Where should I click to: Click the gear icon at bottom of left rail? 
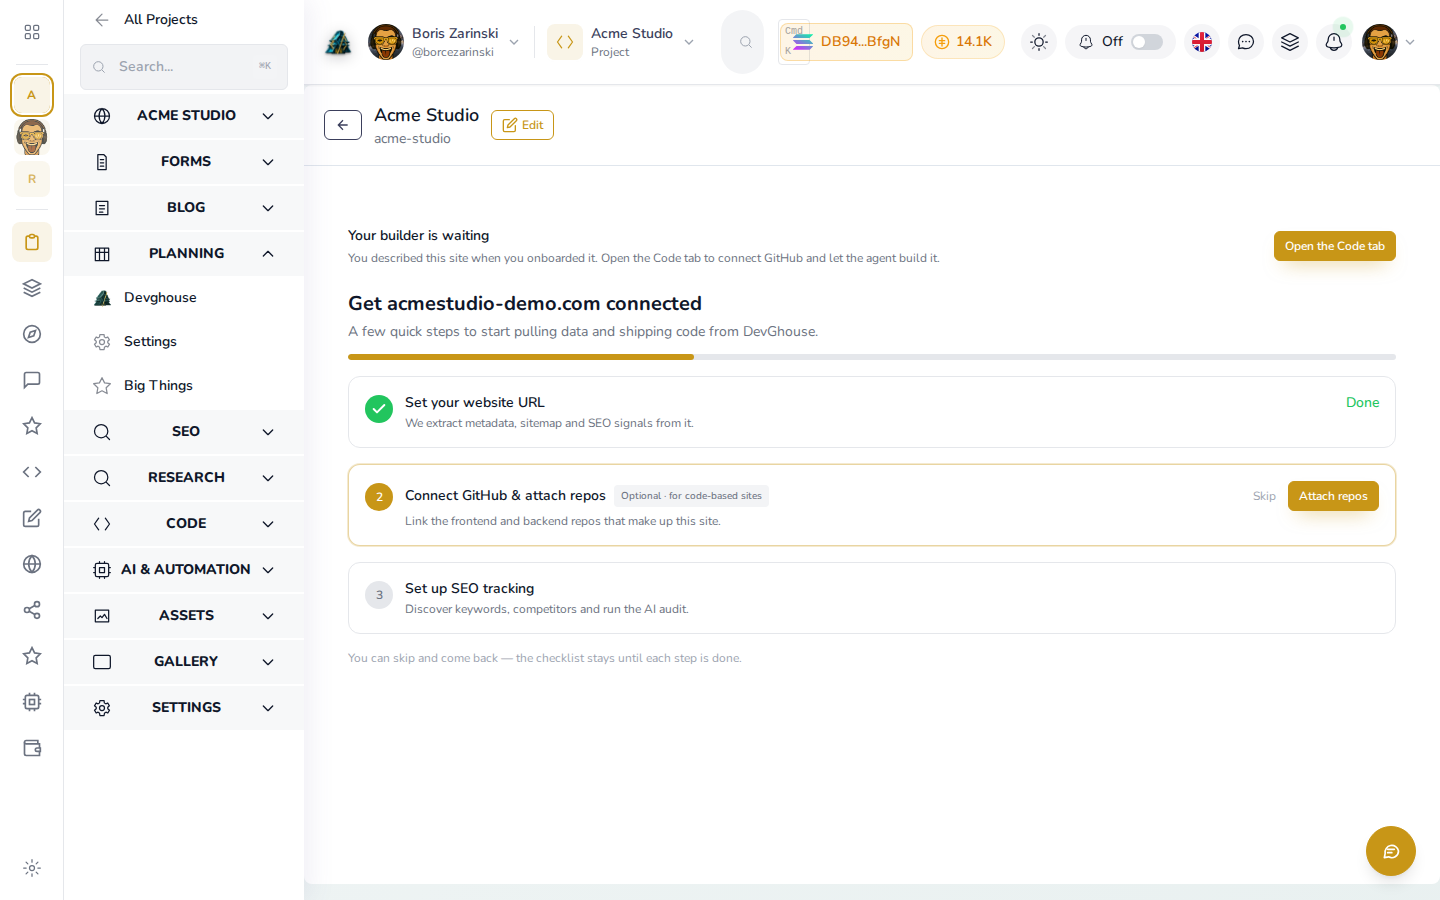pyautogui.click(x=32, y=868)
